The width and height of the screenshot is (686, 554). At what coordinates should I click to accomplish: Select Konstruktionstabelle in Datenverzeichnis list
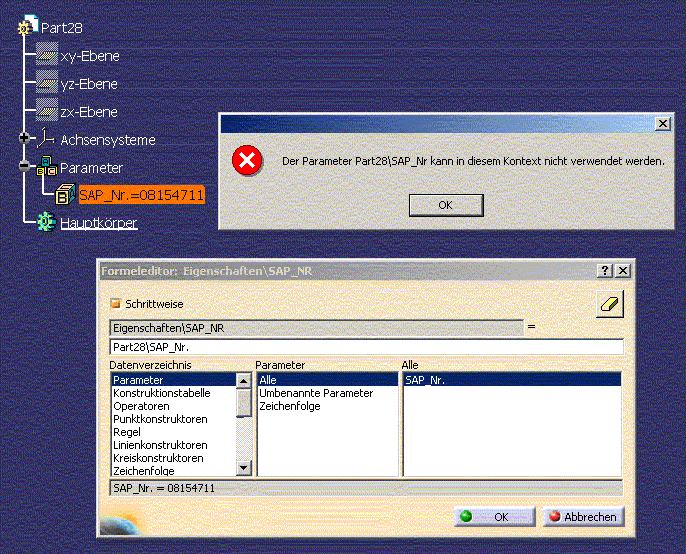(x=174, y=393)
